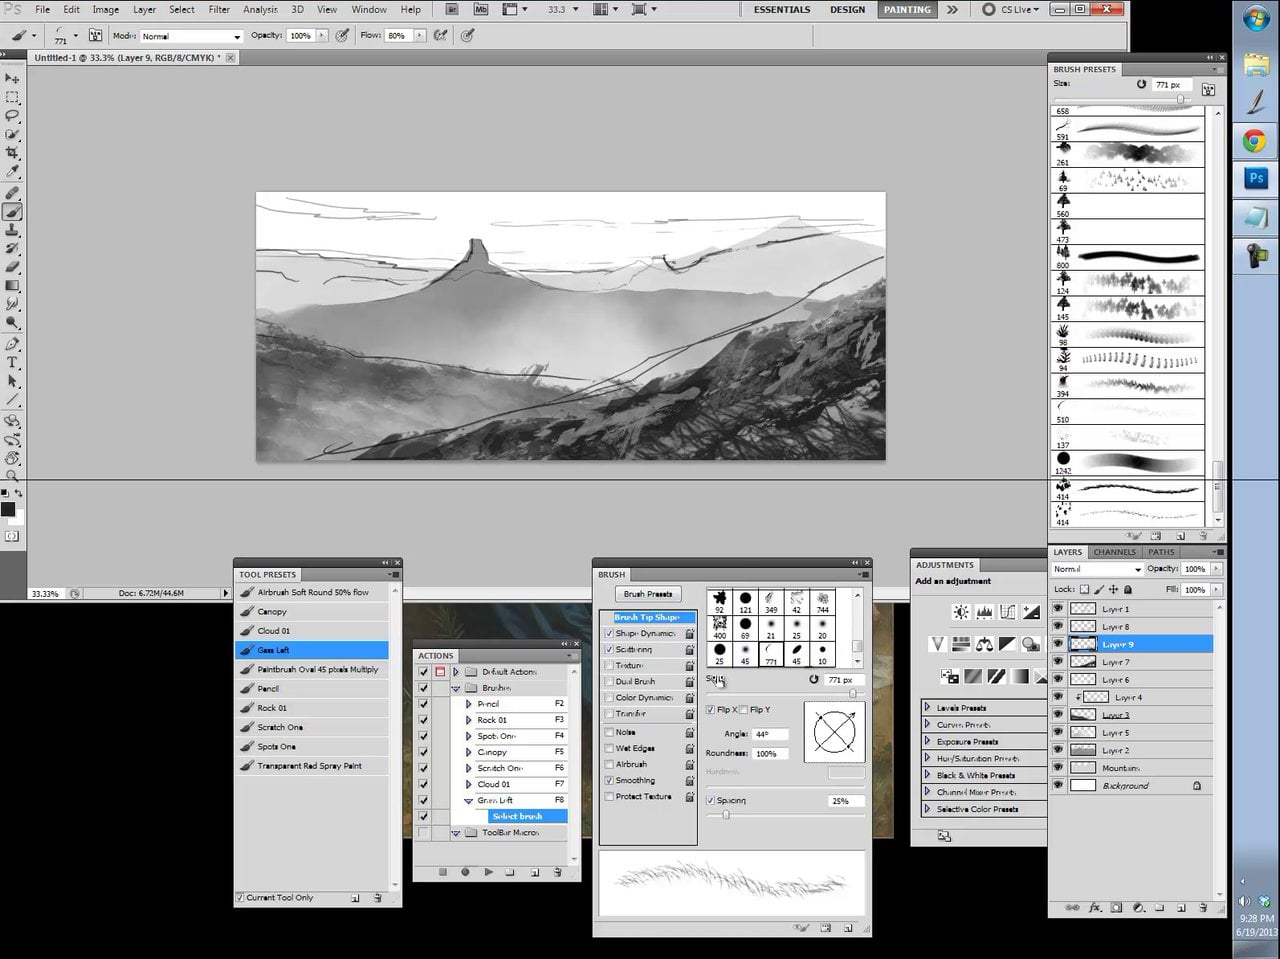Open the Filter menu

219,9
